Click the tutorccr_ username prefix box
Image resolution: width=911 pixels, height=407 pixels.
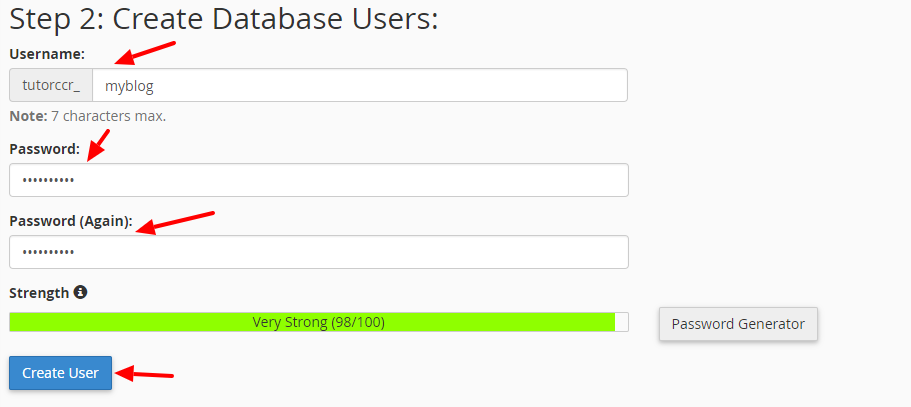[x=51, y=85]
